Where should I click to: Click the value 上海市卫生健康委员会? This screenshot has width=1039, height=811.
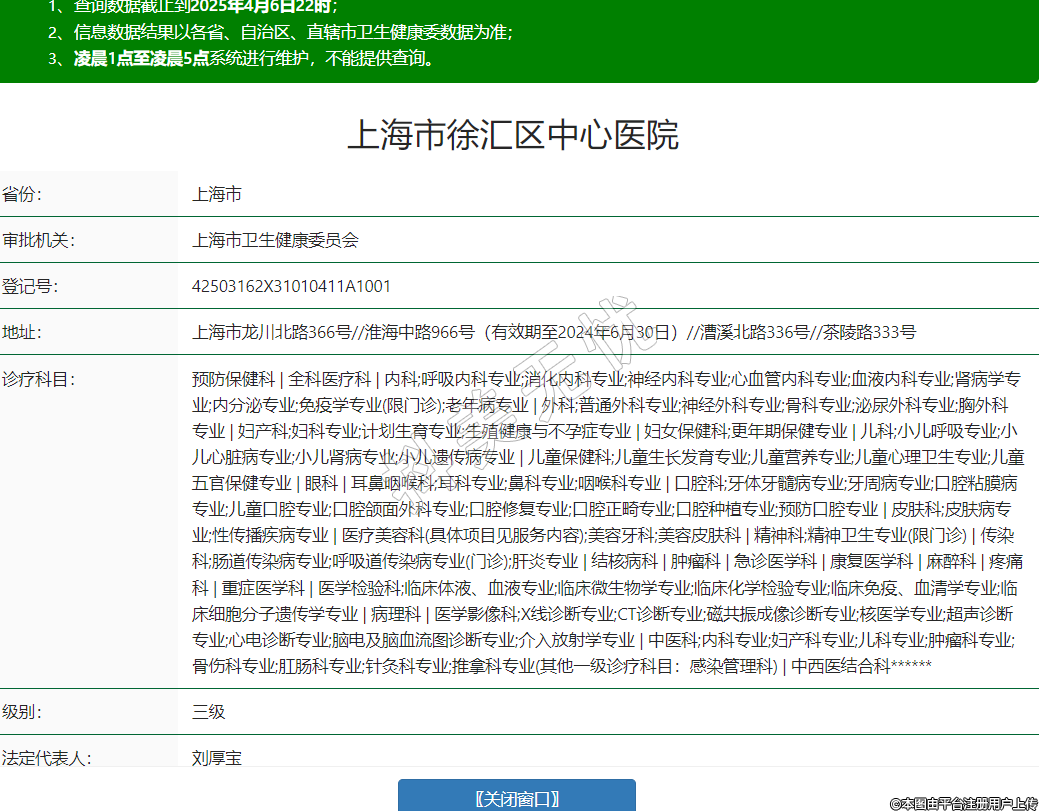275,240
